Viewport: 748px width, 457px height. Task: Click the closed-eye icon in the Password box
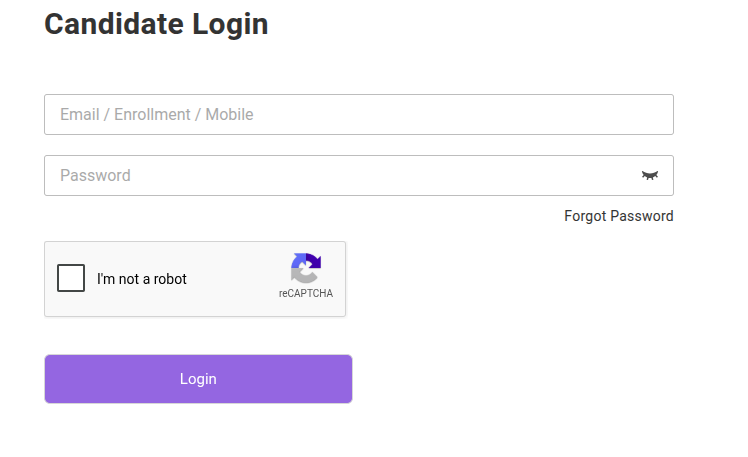(649, 176)
